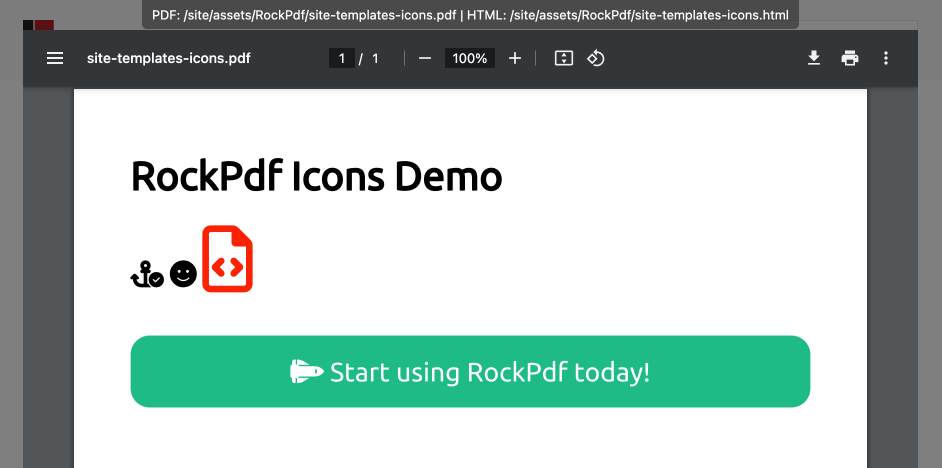The width and height of the screenshot is (942, 468).
Task: Click the 100% zoom level field
Action: (x=470, y=58)
